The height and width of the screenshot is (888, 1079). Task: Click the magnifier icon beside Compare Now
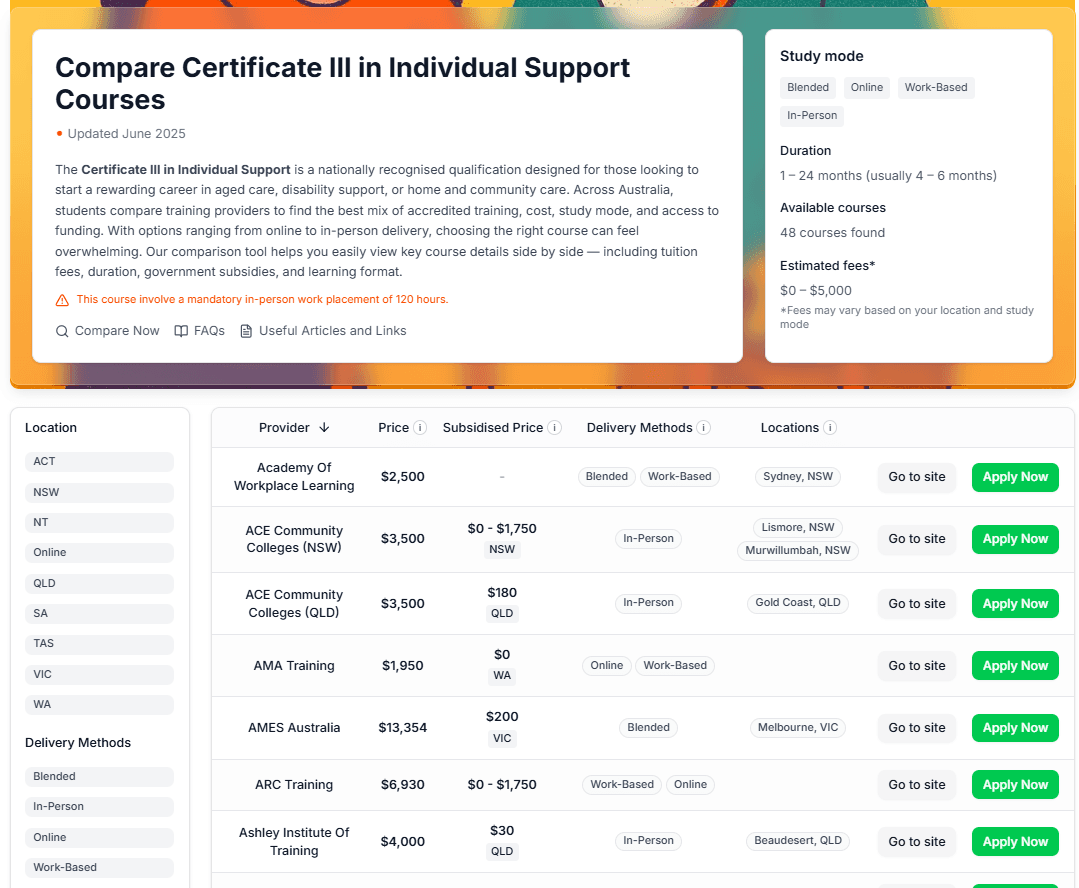[x=61, y=330]
